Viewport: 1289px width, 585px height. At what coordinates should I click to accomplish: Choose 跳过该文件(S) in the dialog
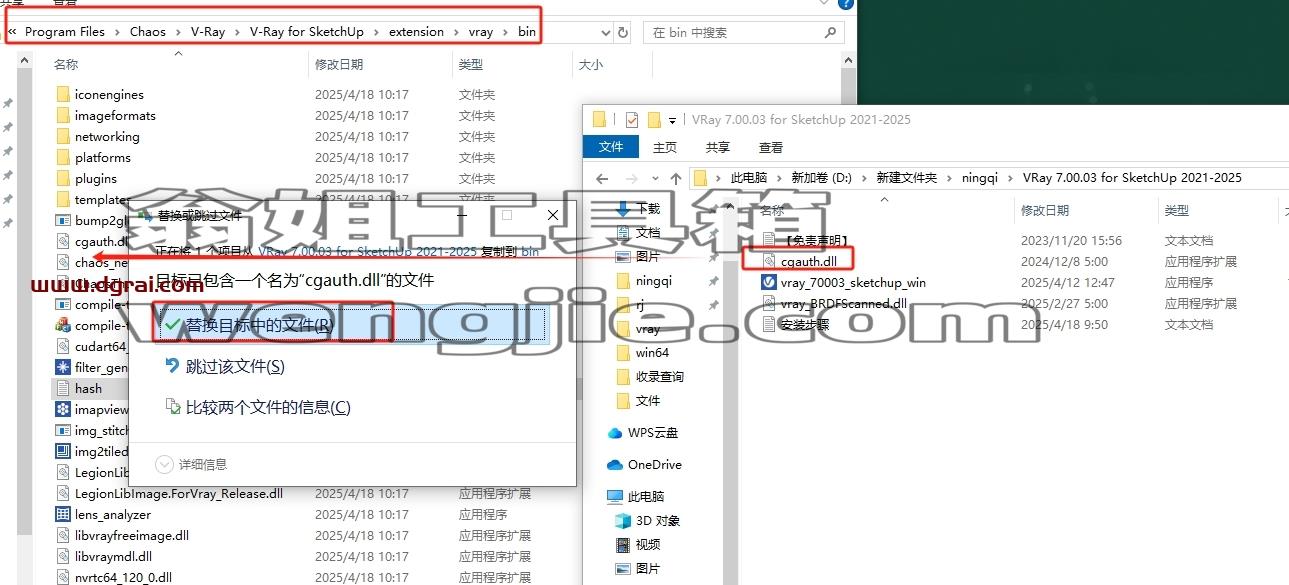click(235, 367)
